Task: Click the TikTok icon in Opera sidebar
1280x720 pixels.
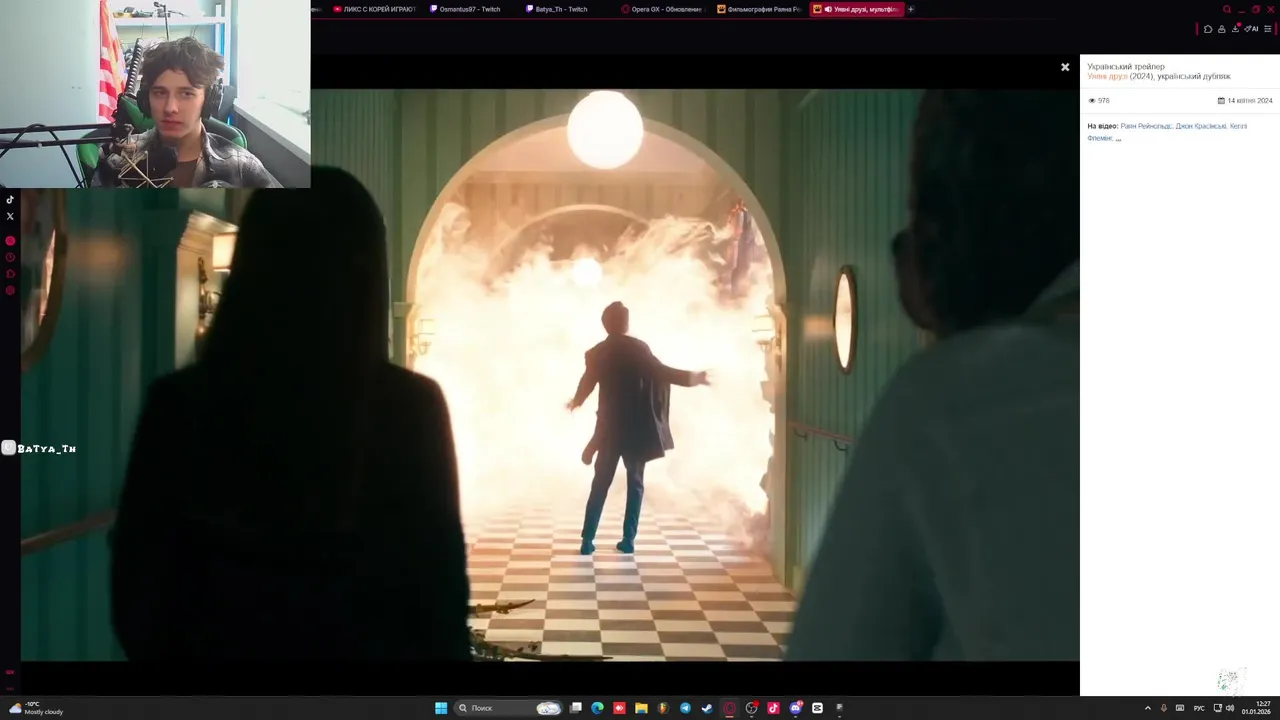Action: pyautogui.click(x=10, y=200)
